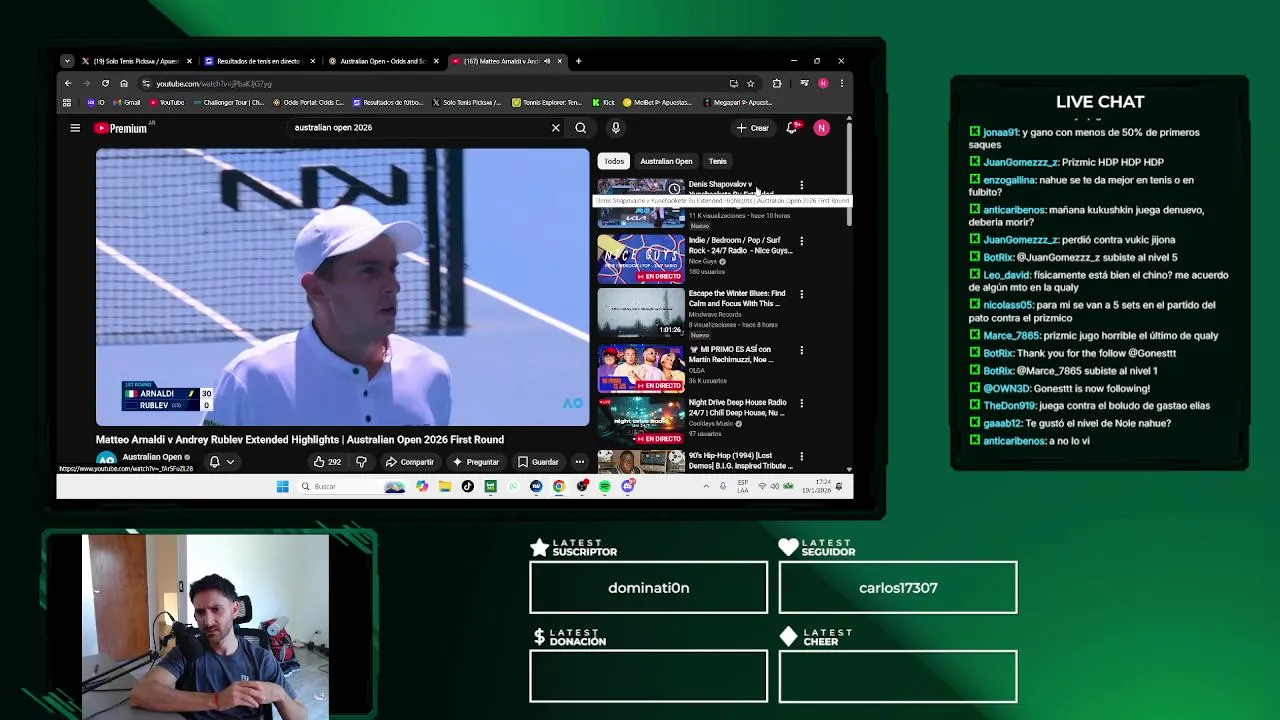Open the Chrome extensions puzzle icon
The image size is (1280, 720).
click(777, 83)
